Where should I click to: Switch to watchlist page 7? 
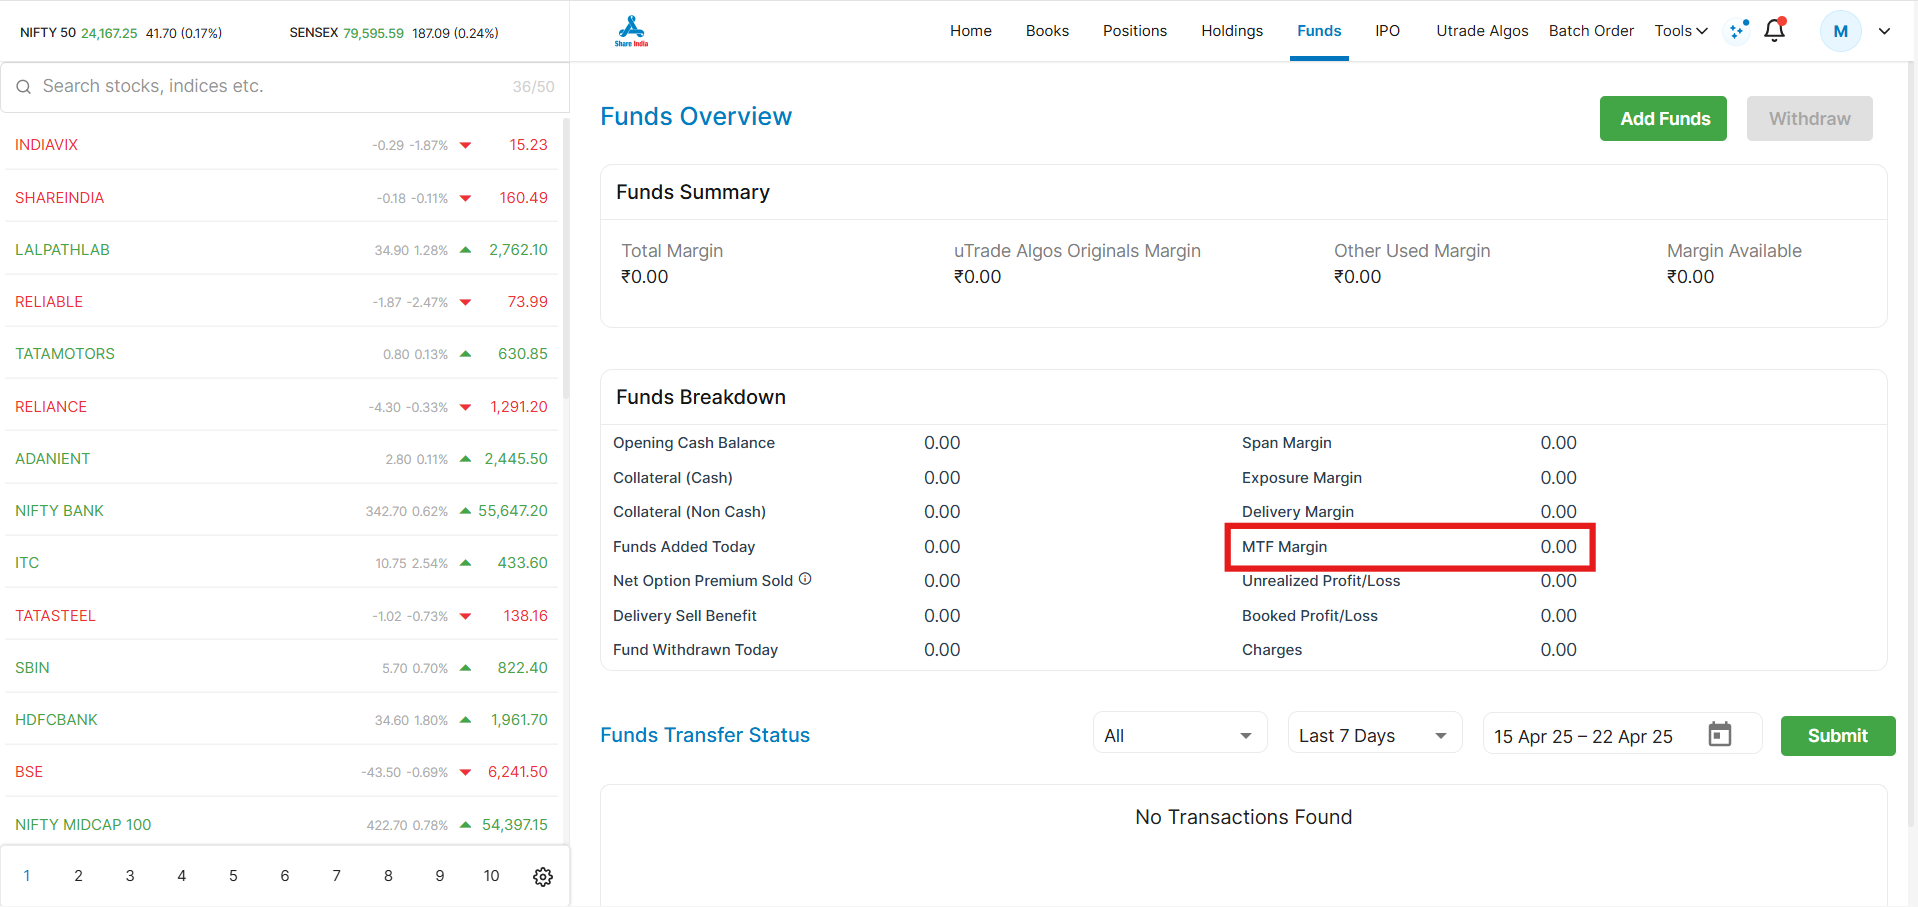[x=337, y=875]
